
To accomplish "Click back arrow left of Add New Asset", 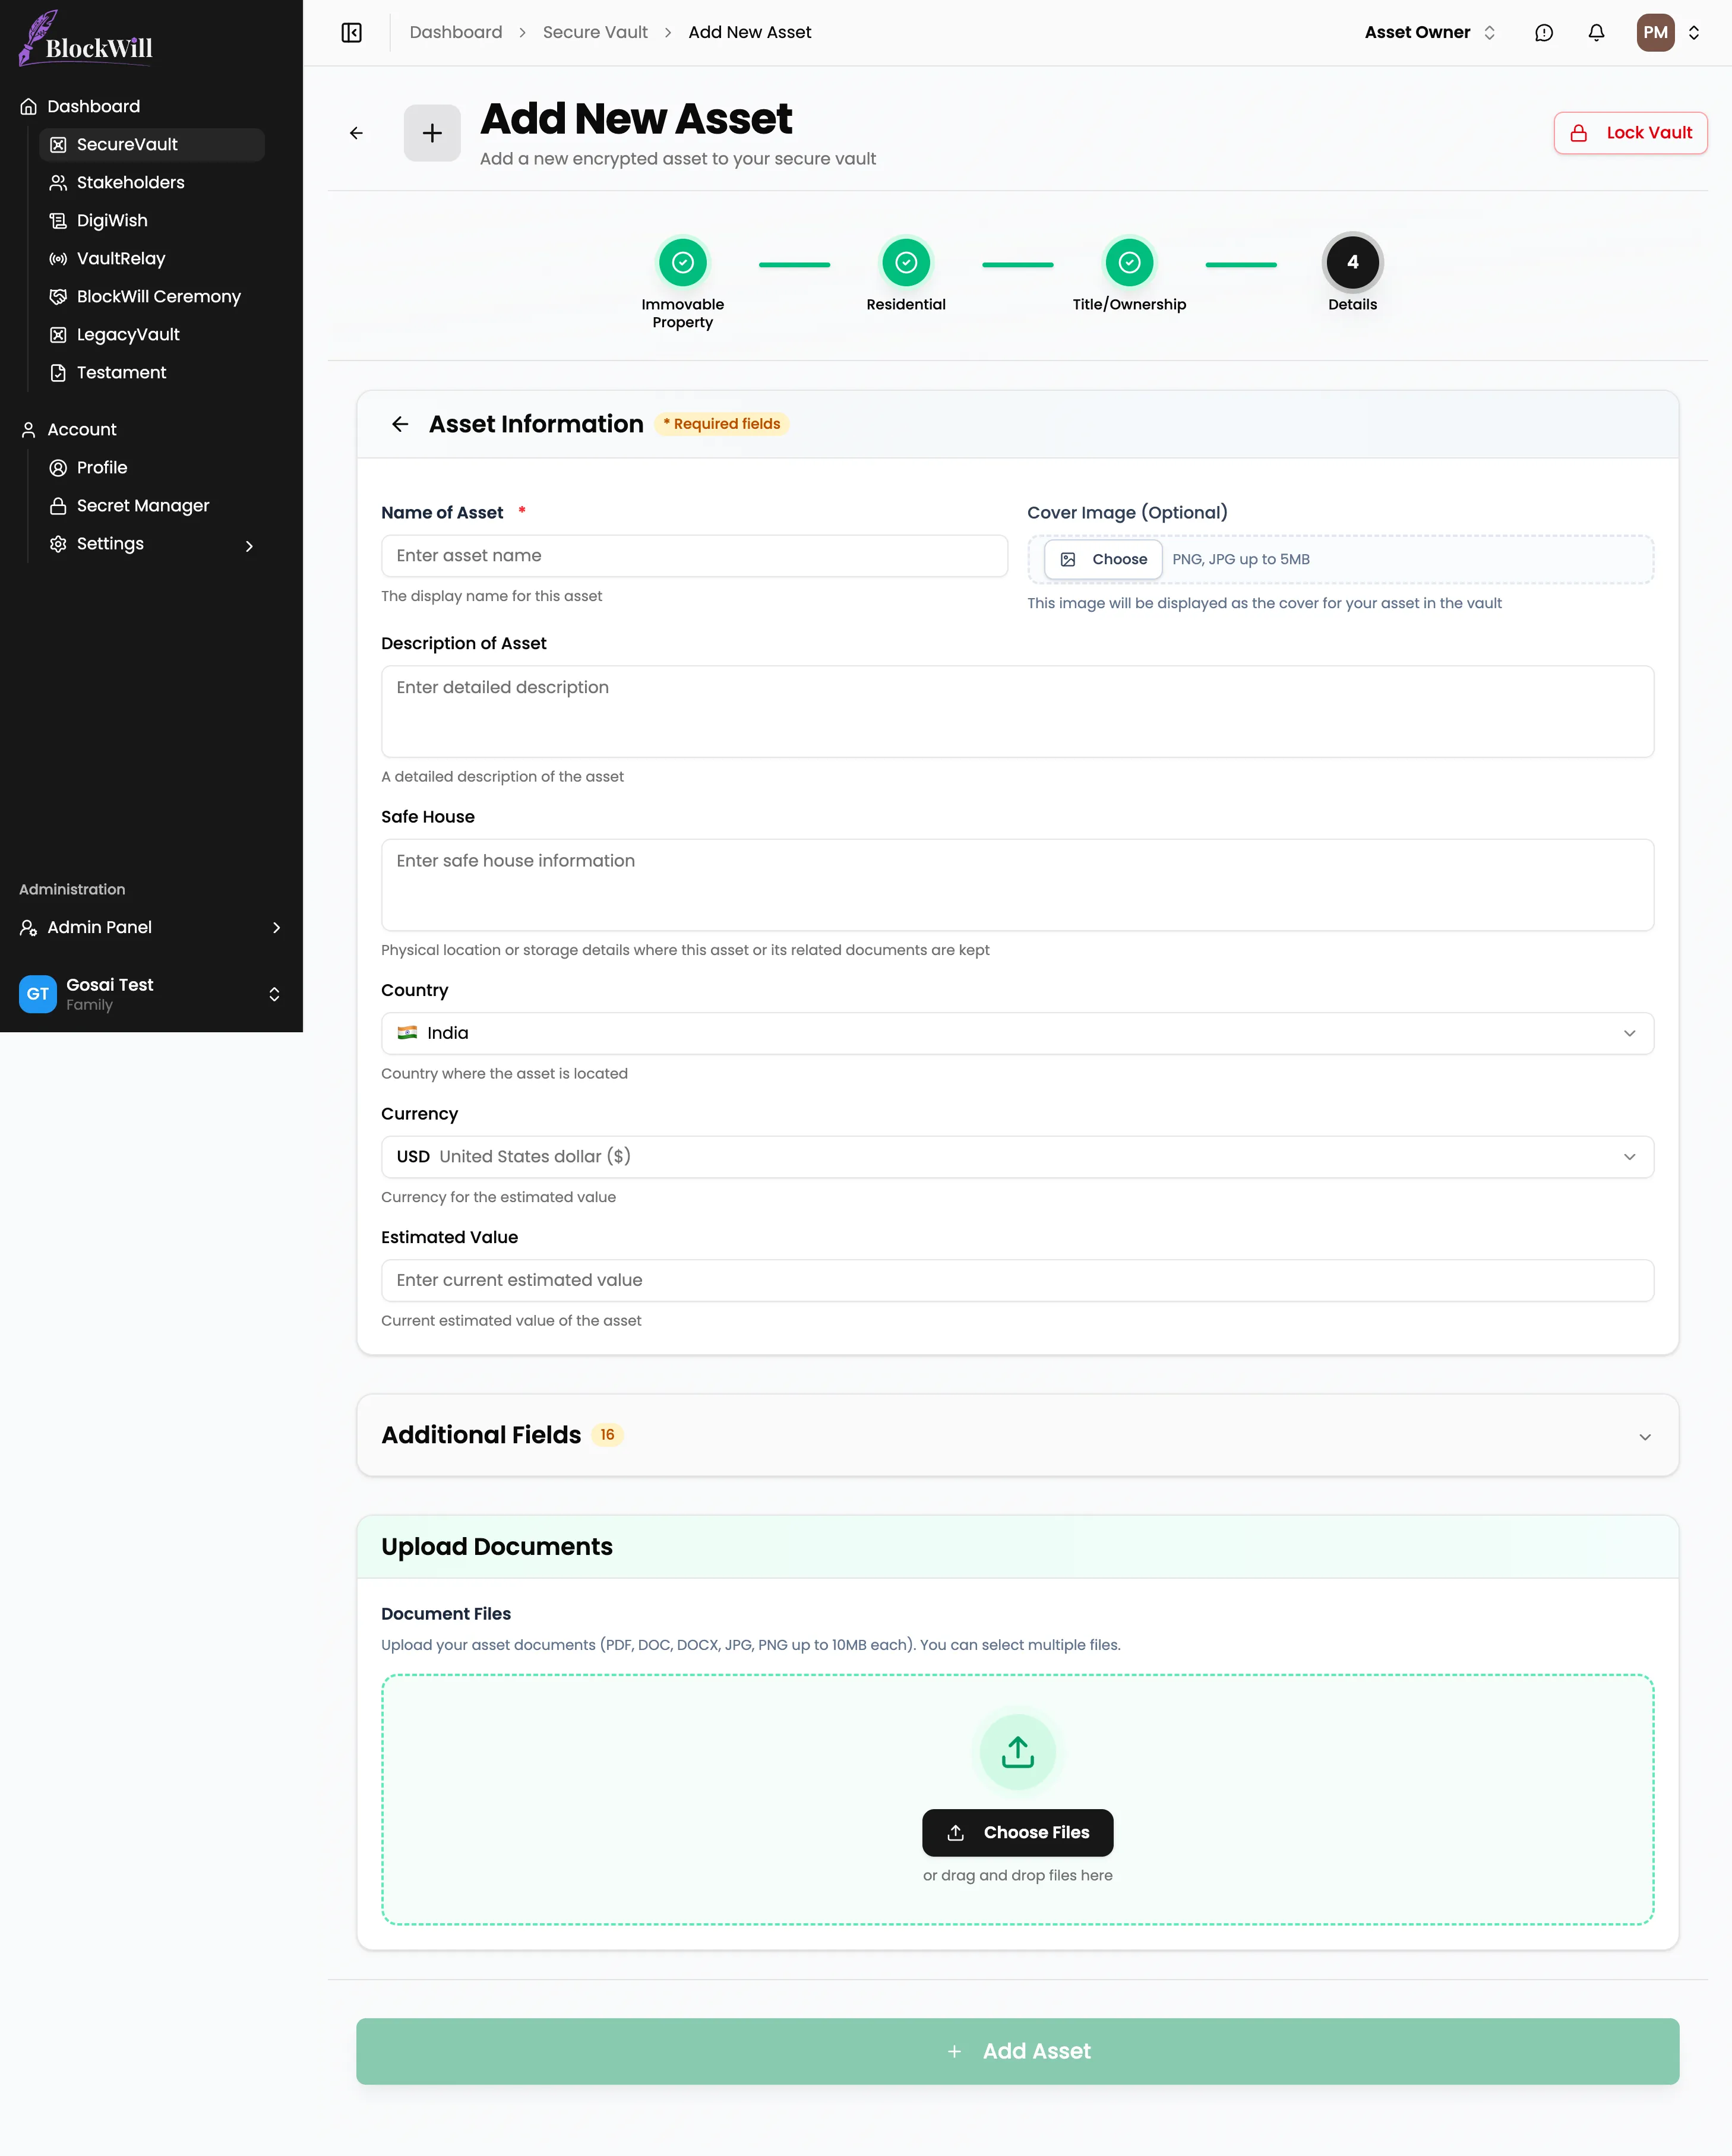I will pos(356,133).
